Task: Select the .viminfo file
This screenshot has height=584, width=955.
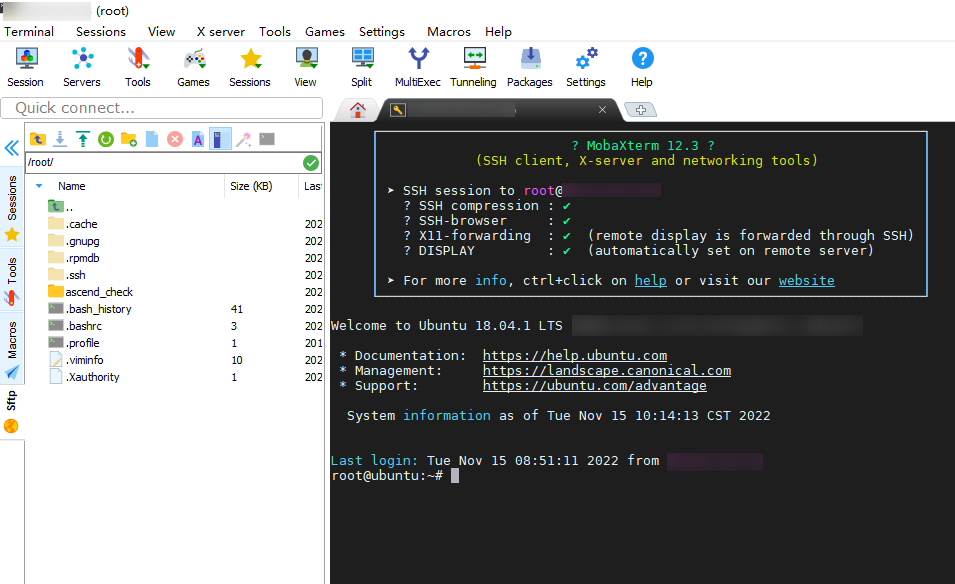Action: (76, 361)
